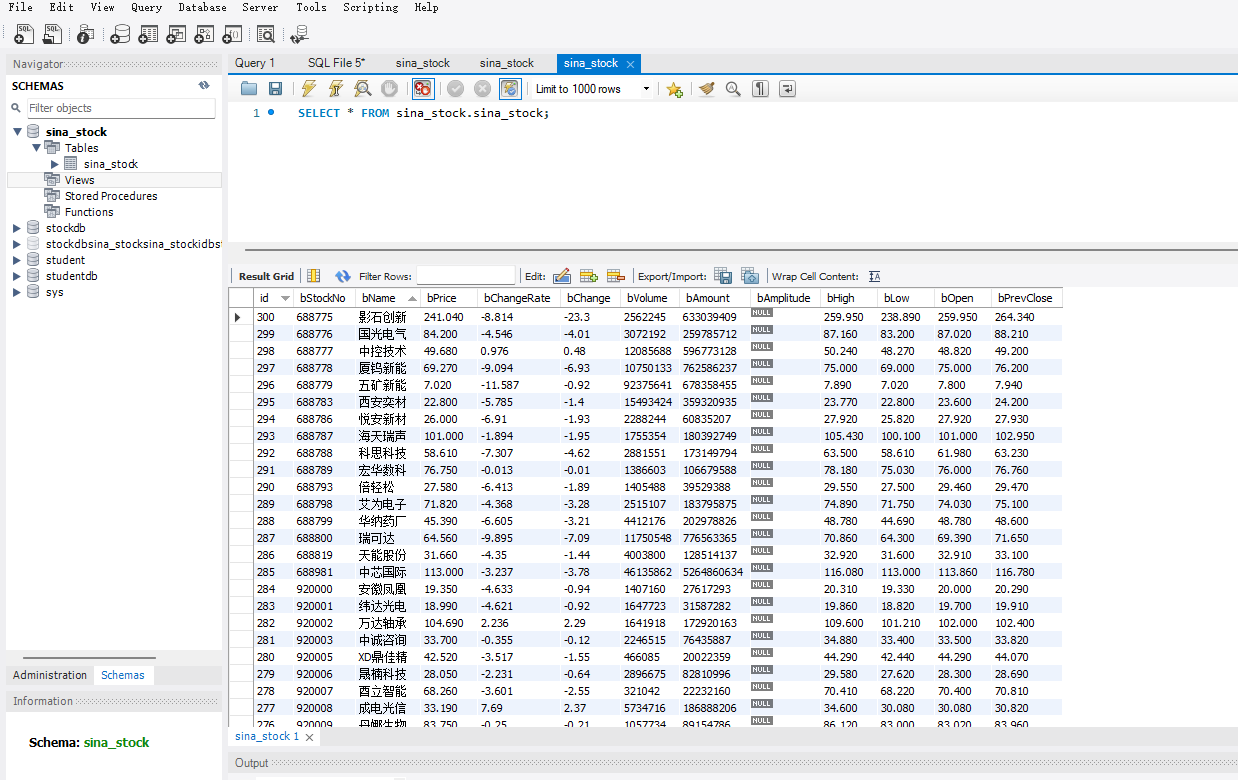Sort by the bPrice column header

(442, 298)
